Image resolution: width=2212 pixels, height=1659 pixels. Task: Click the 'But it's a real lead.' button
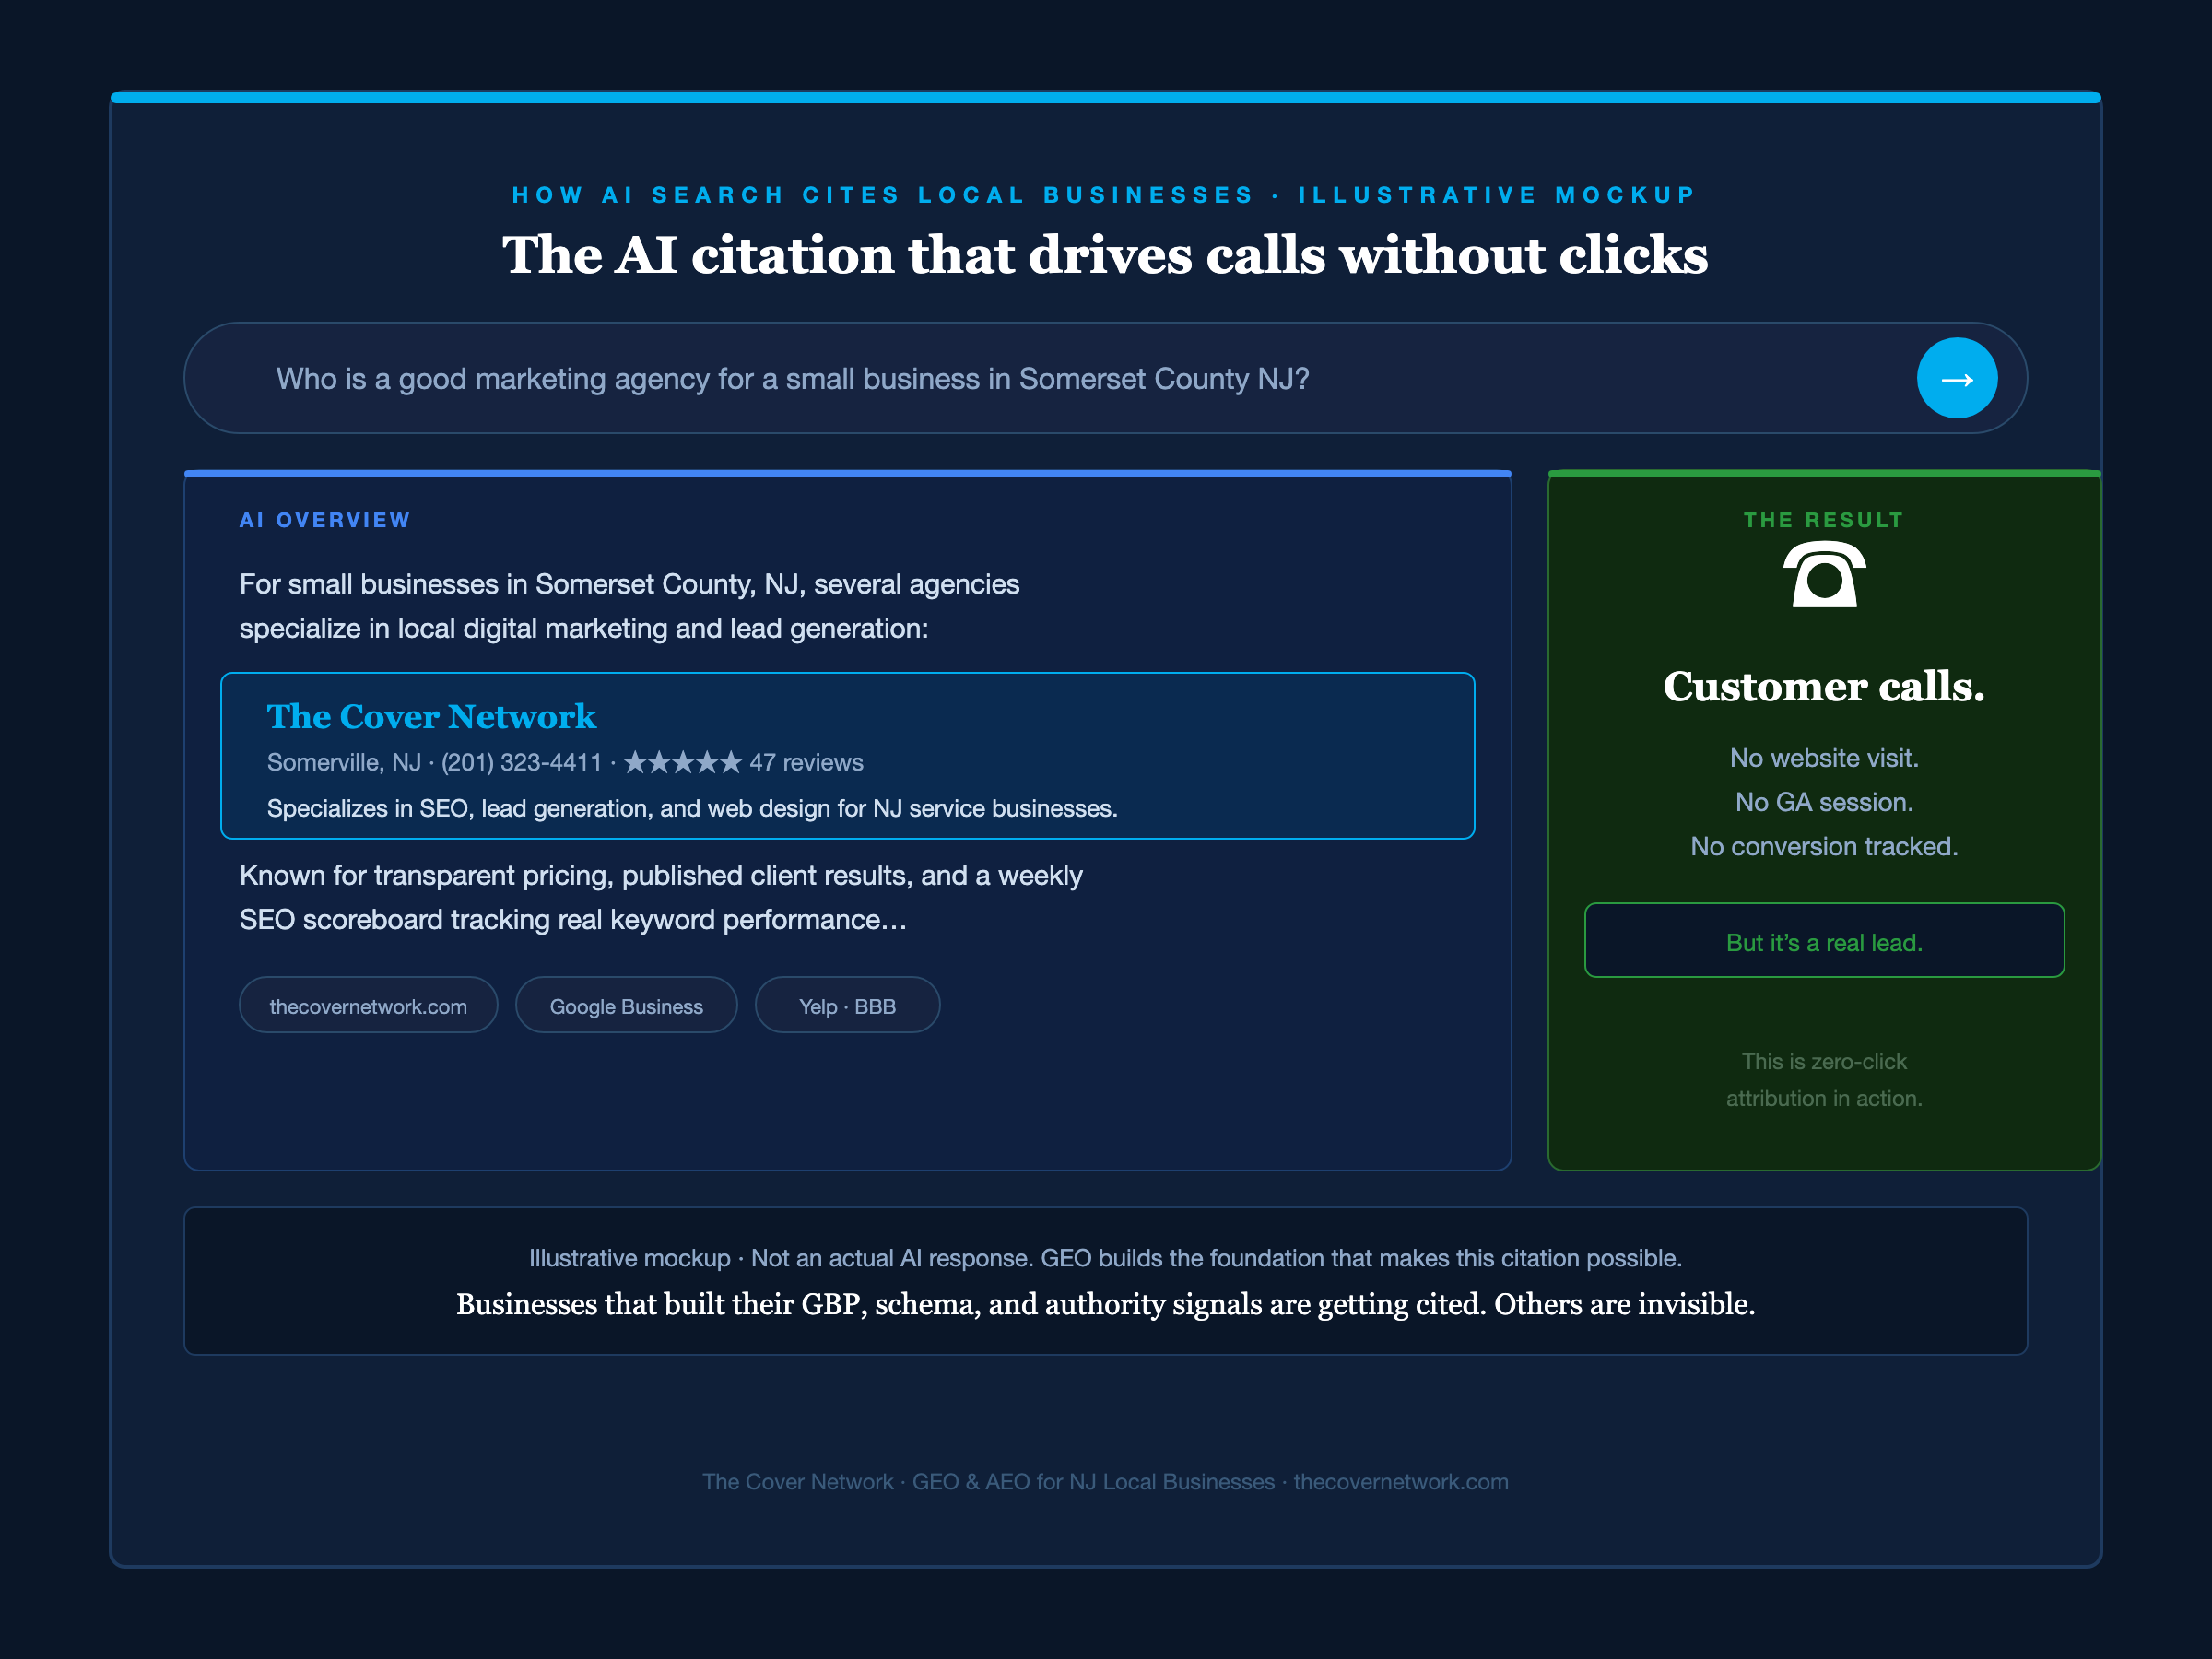(1824, 941)
